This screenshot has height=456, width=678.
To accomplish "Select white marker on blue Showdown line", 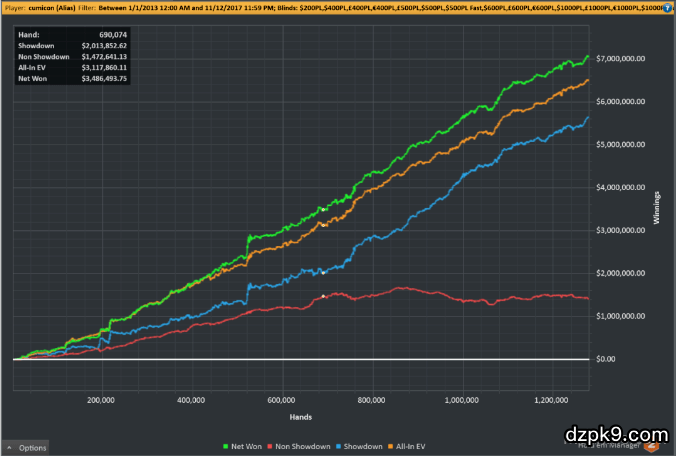I will click(x=323, y=272).
